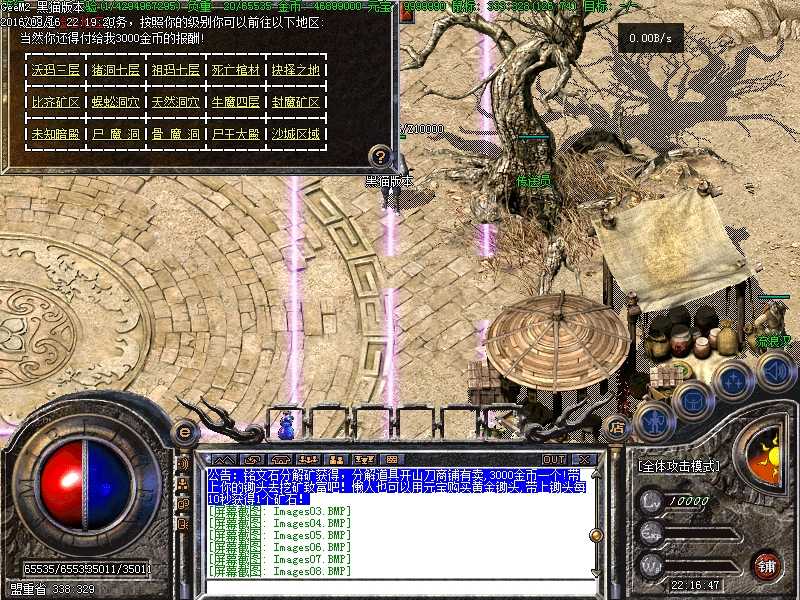Viewport: 800px width, 600px height.
Task: Click the looped-arrow icon on chat toolbar
Action: 252,460
